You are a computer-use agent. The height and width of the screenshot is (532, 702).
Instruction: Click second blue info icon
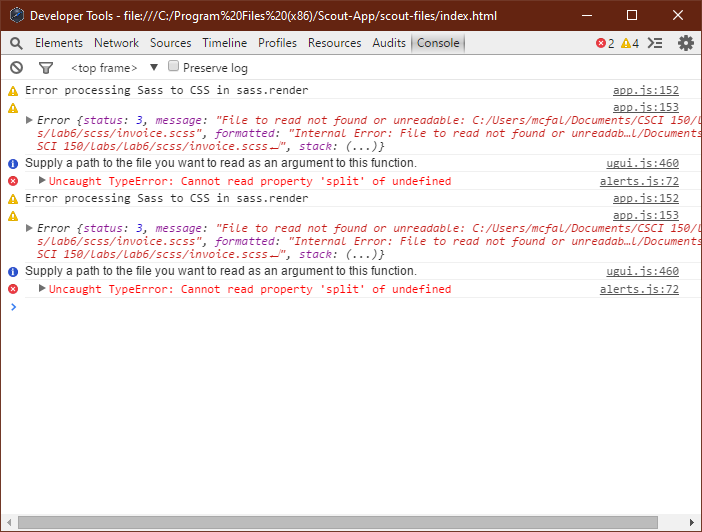[13, 272]
